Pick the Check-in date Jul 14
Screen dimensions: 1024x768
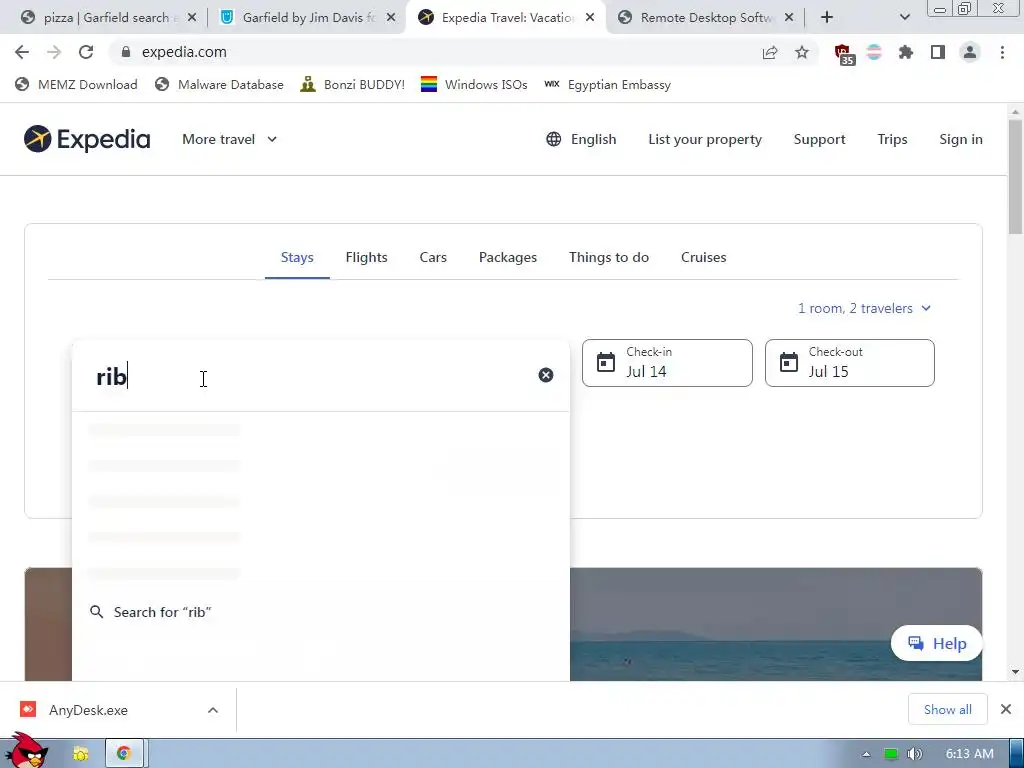pyautogui.click(x=667, y=363)
